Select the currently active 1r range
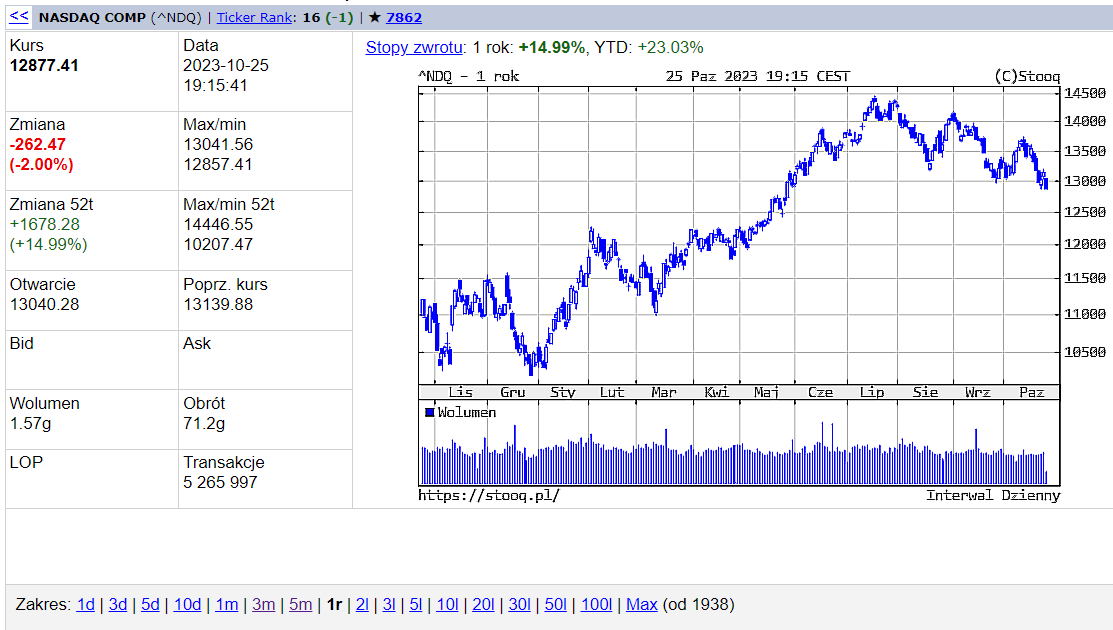This screenshot has width=1113, height=630. tap(334, 604)
